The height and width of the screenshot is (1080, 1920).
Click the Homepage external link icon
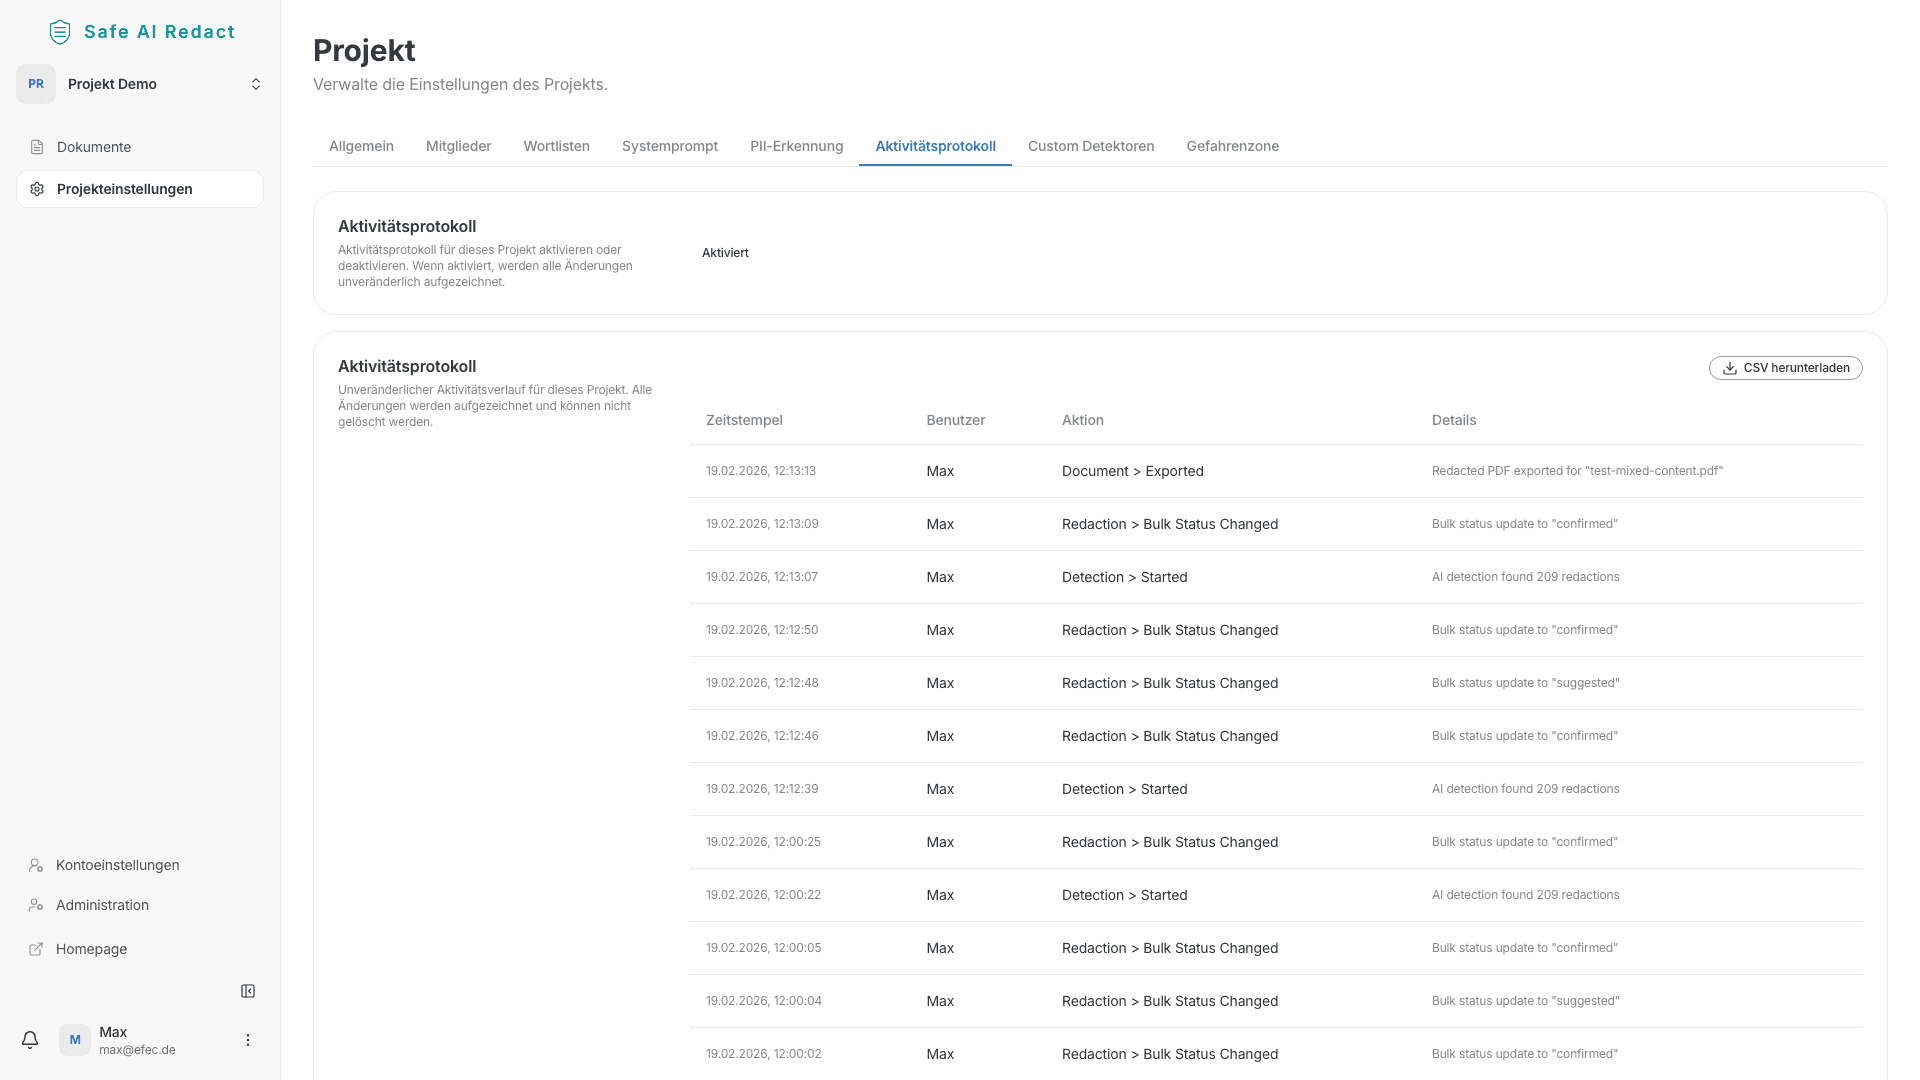point(36,949)
